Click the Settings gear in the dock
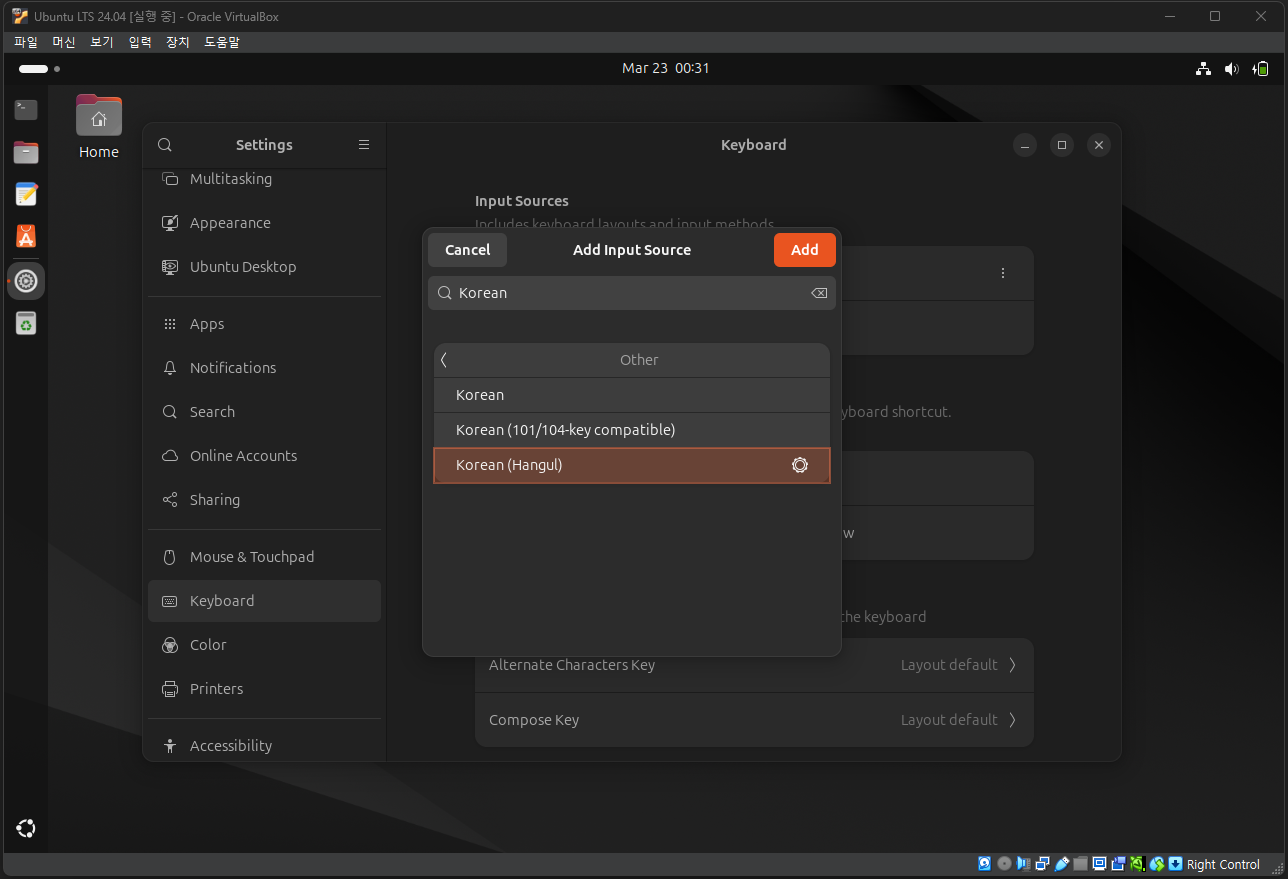This screenshot has width=1288, height=879. (x=26, y=281)
